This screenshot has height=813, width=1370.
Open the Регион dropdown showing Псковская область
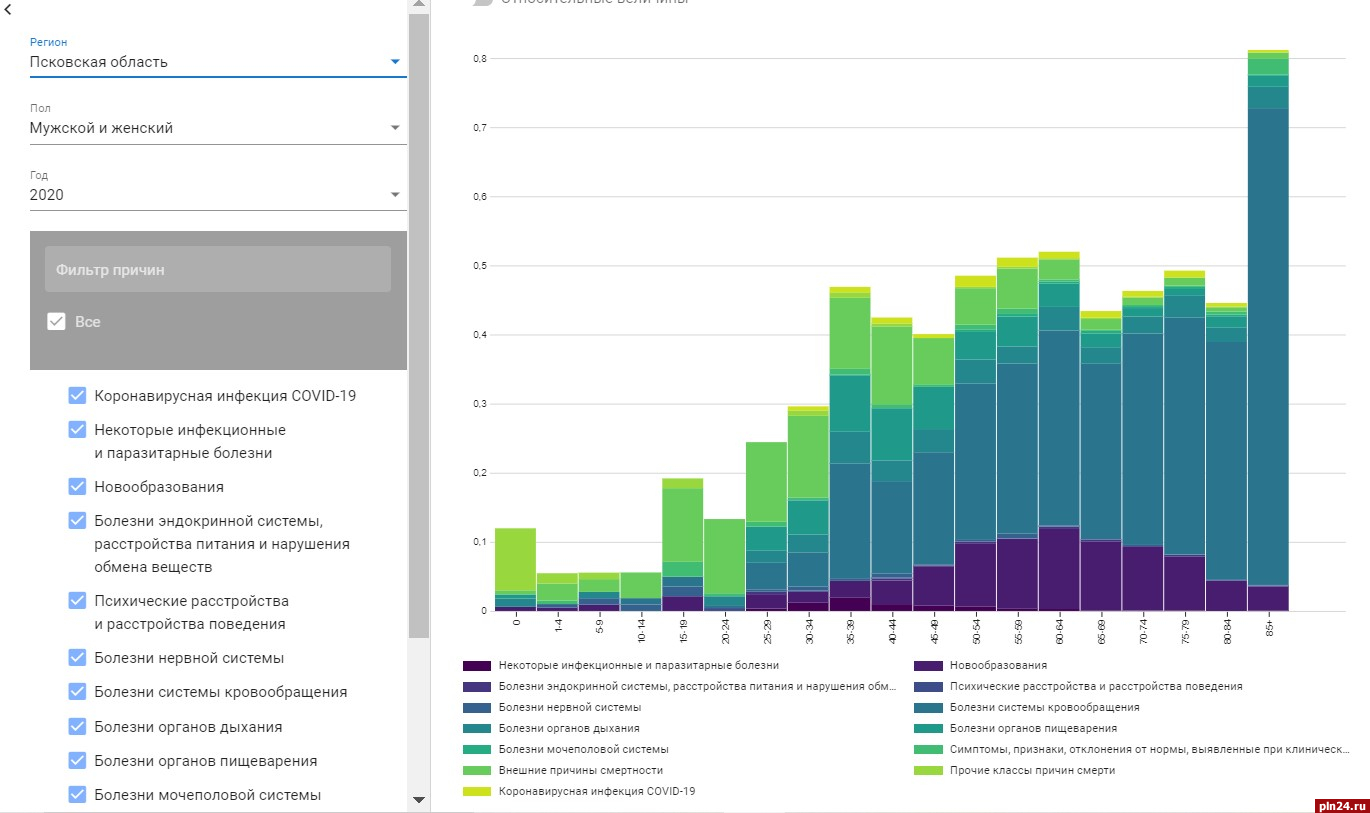[218, 62]
